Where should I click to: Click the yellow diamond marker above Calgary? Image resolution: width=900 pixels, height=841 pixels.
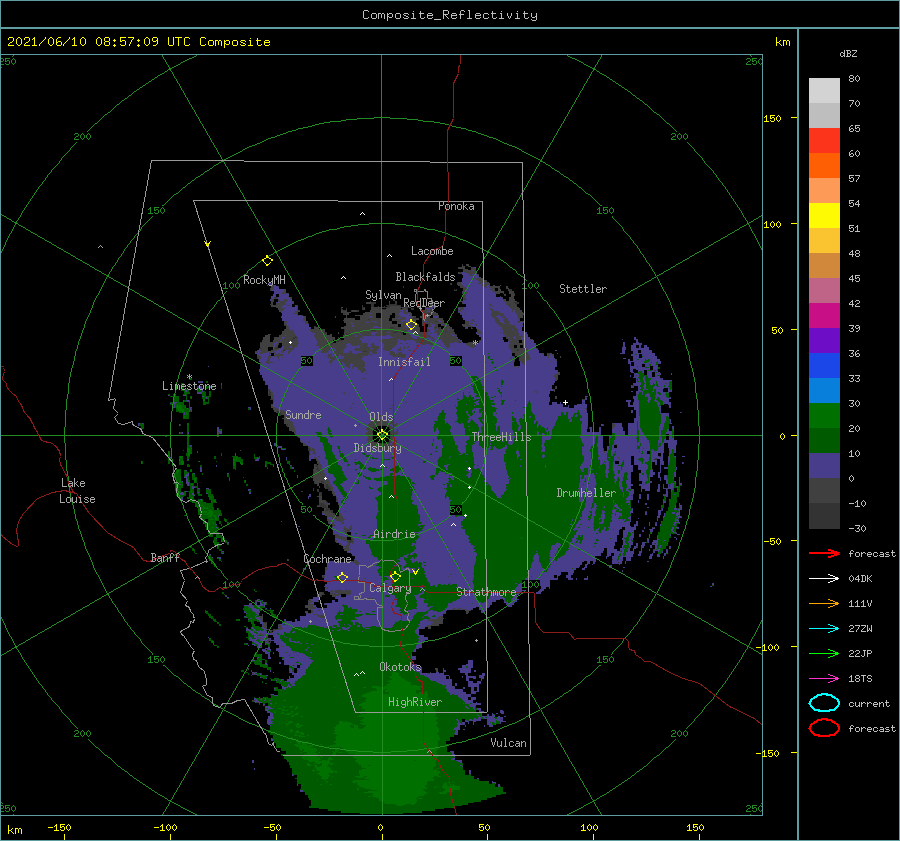point(395,576)
